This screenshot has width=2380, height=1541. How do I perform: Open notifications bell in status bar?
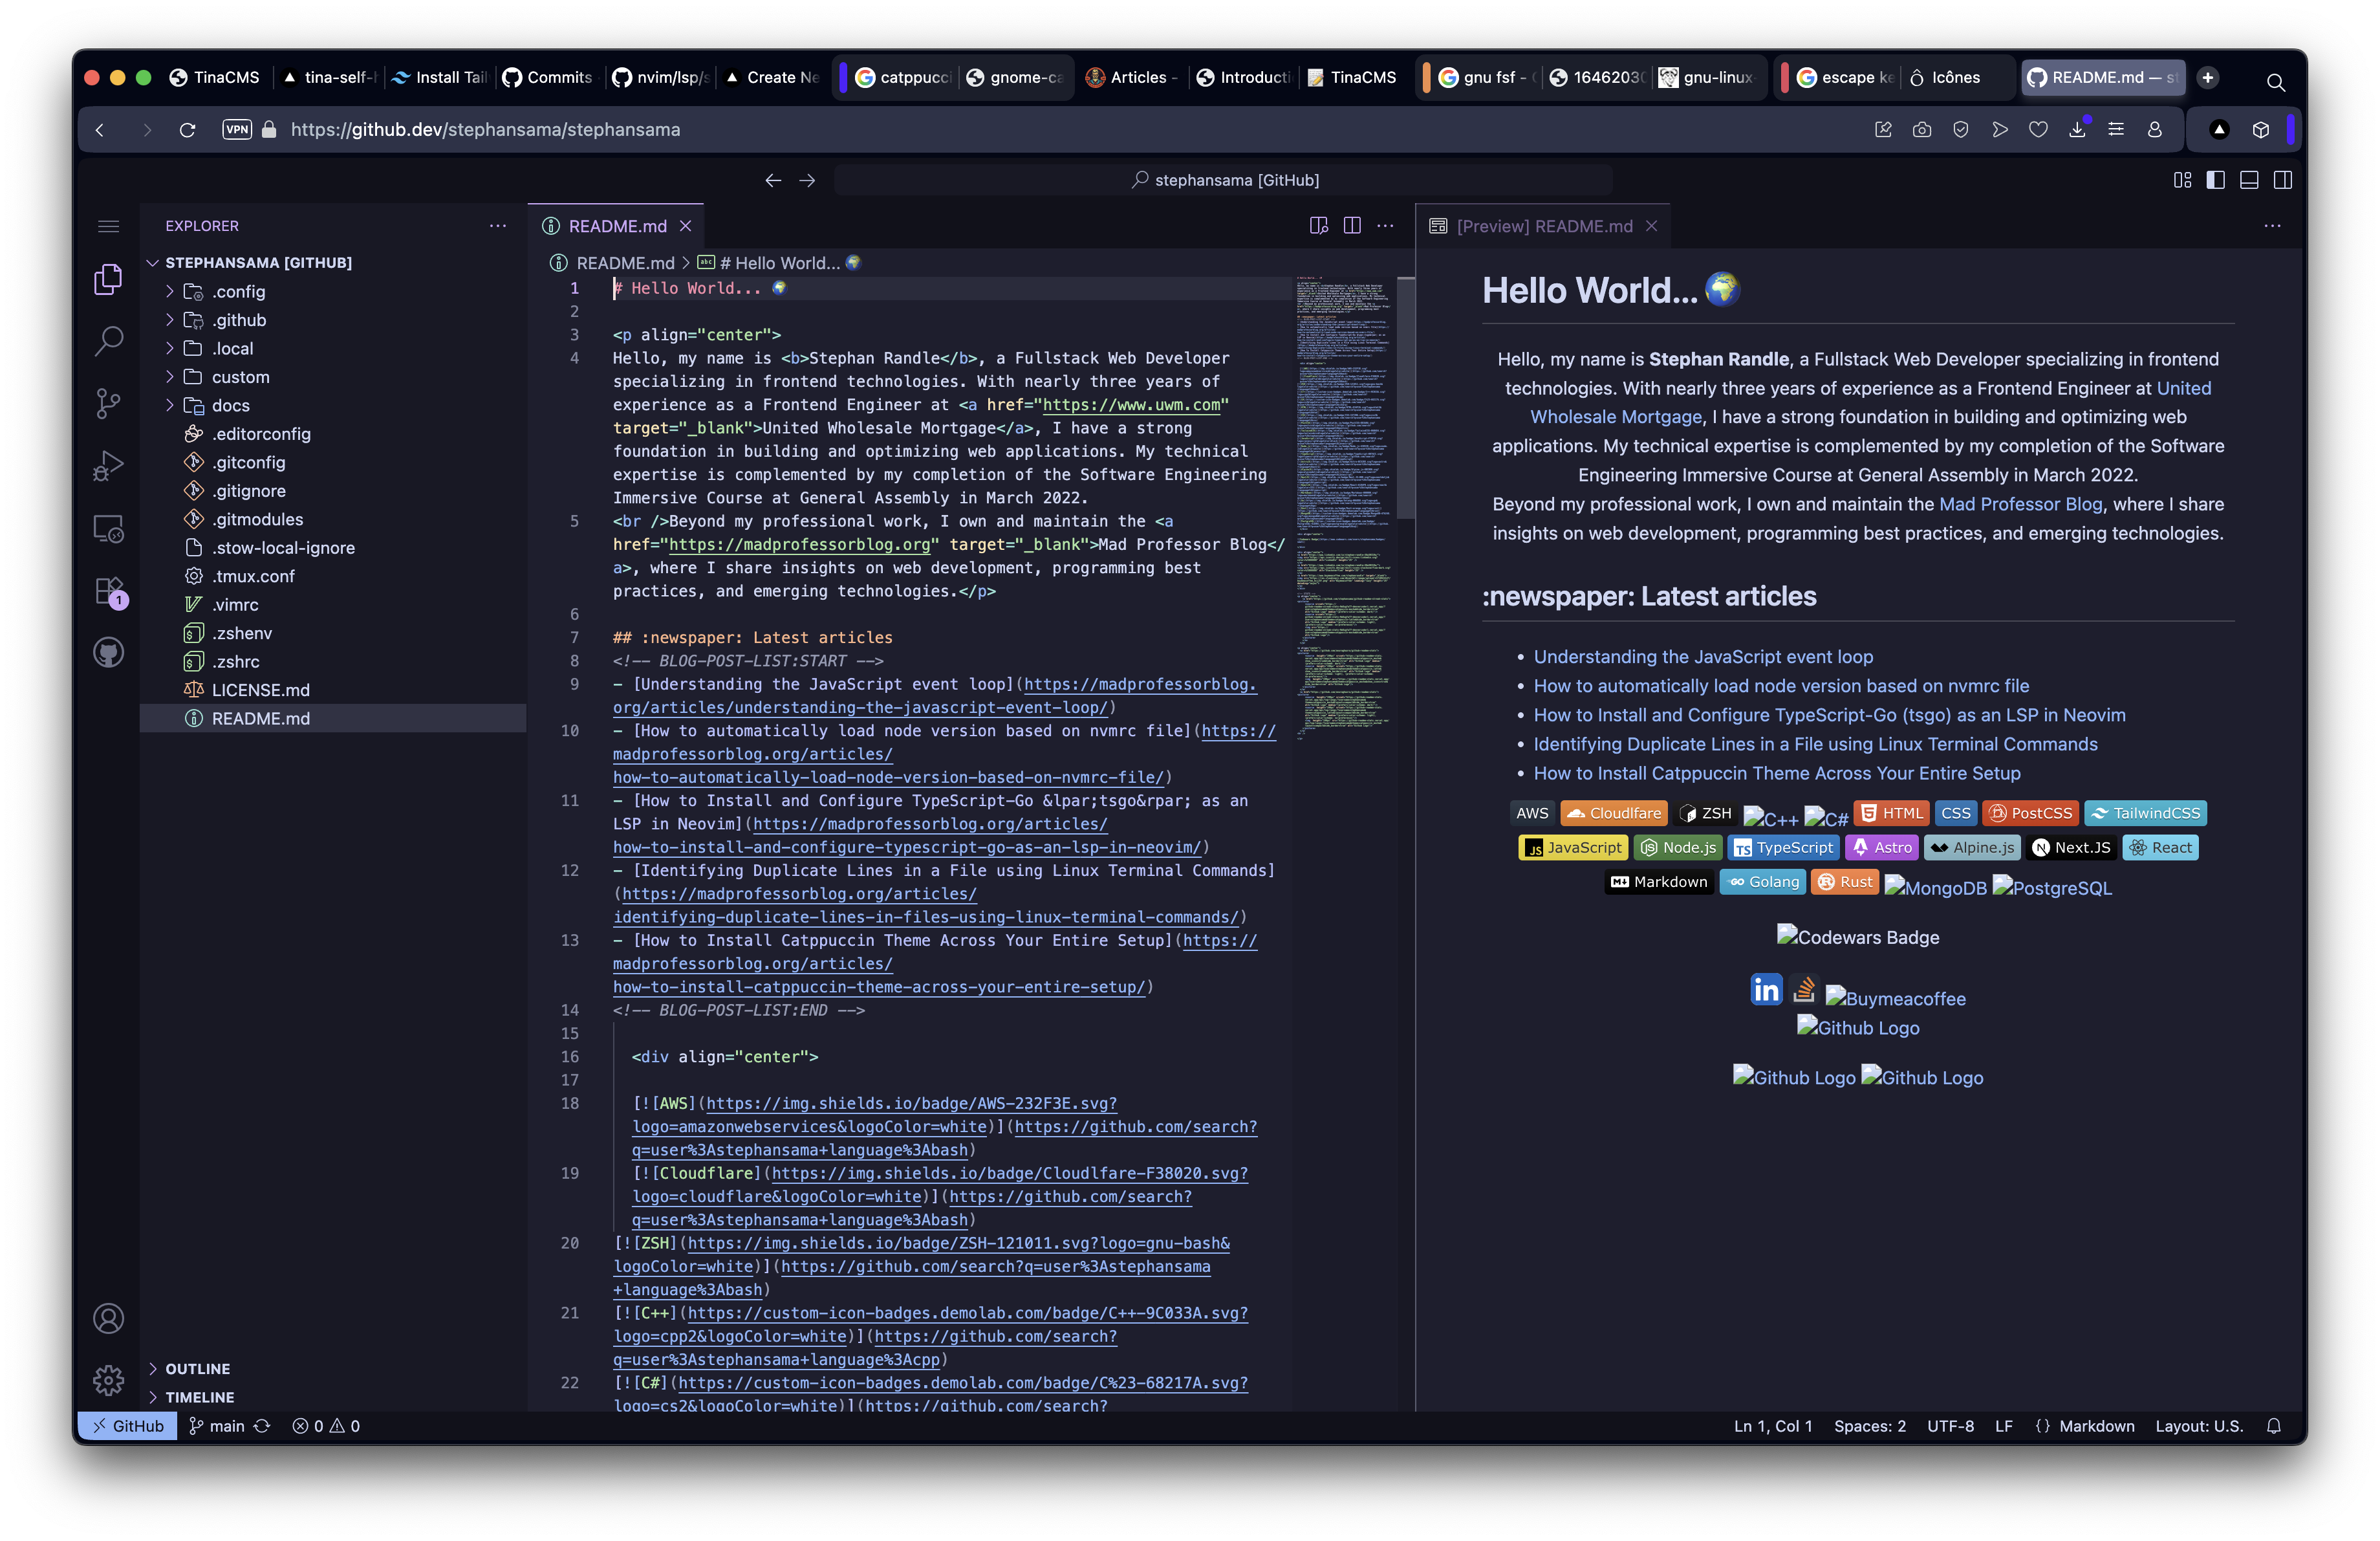[x=2274, y=1426]
